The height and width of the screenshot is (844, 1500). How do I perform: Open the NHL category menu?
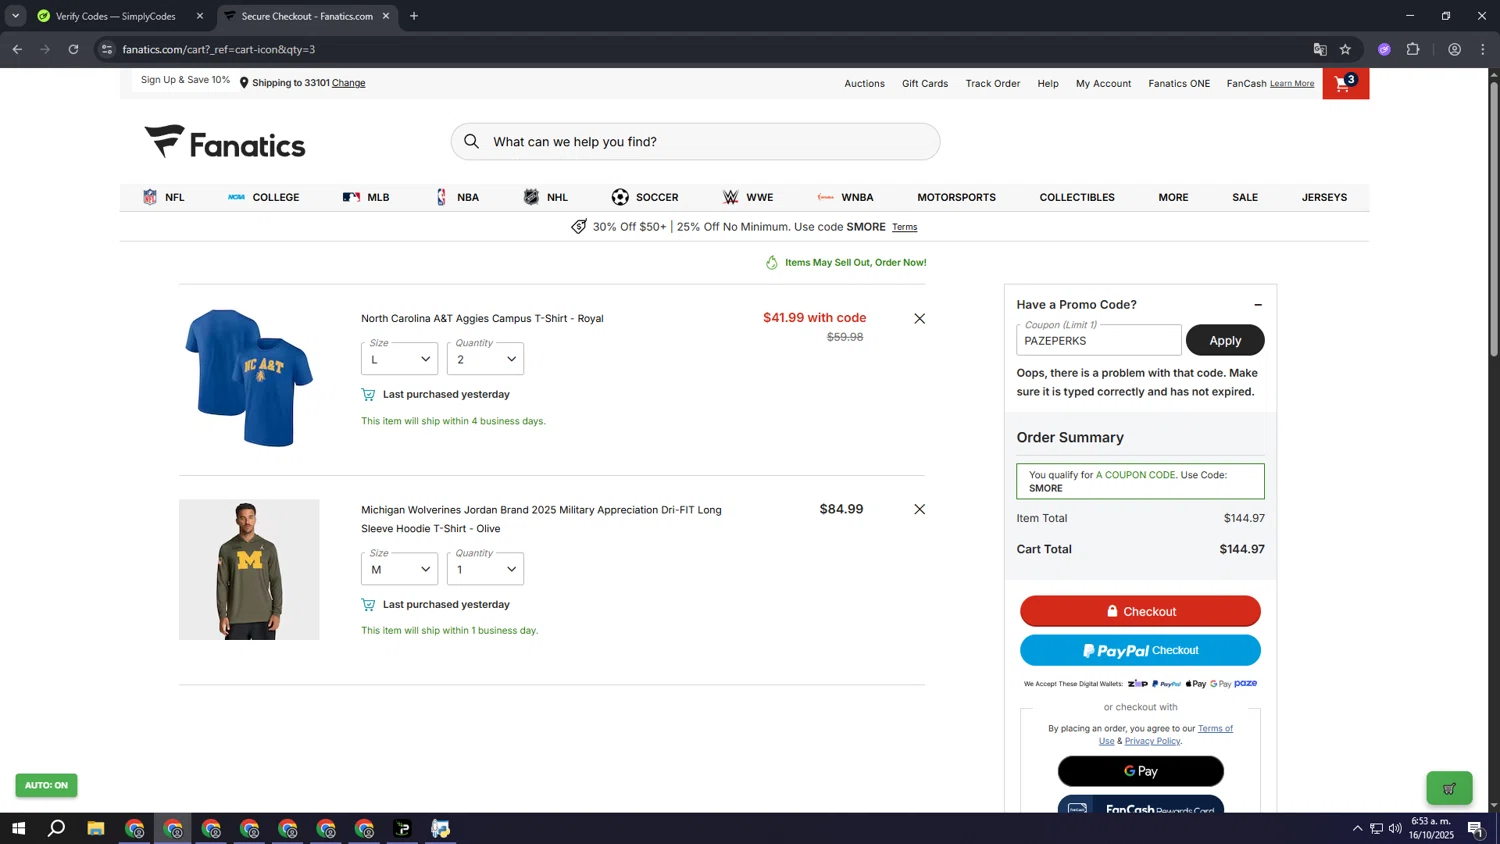coord(546,198)
